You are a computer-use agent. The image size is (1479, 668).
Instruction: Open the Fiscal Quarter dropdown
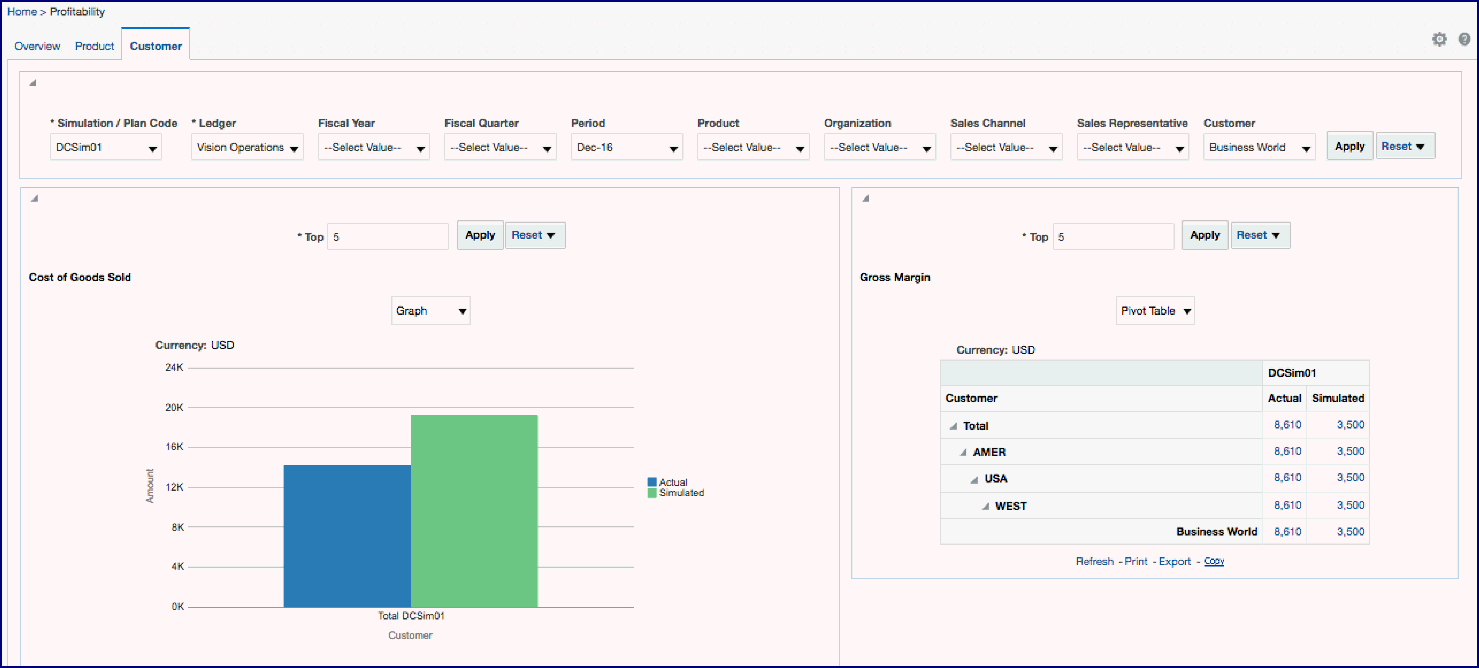500,147
